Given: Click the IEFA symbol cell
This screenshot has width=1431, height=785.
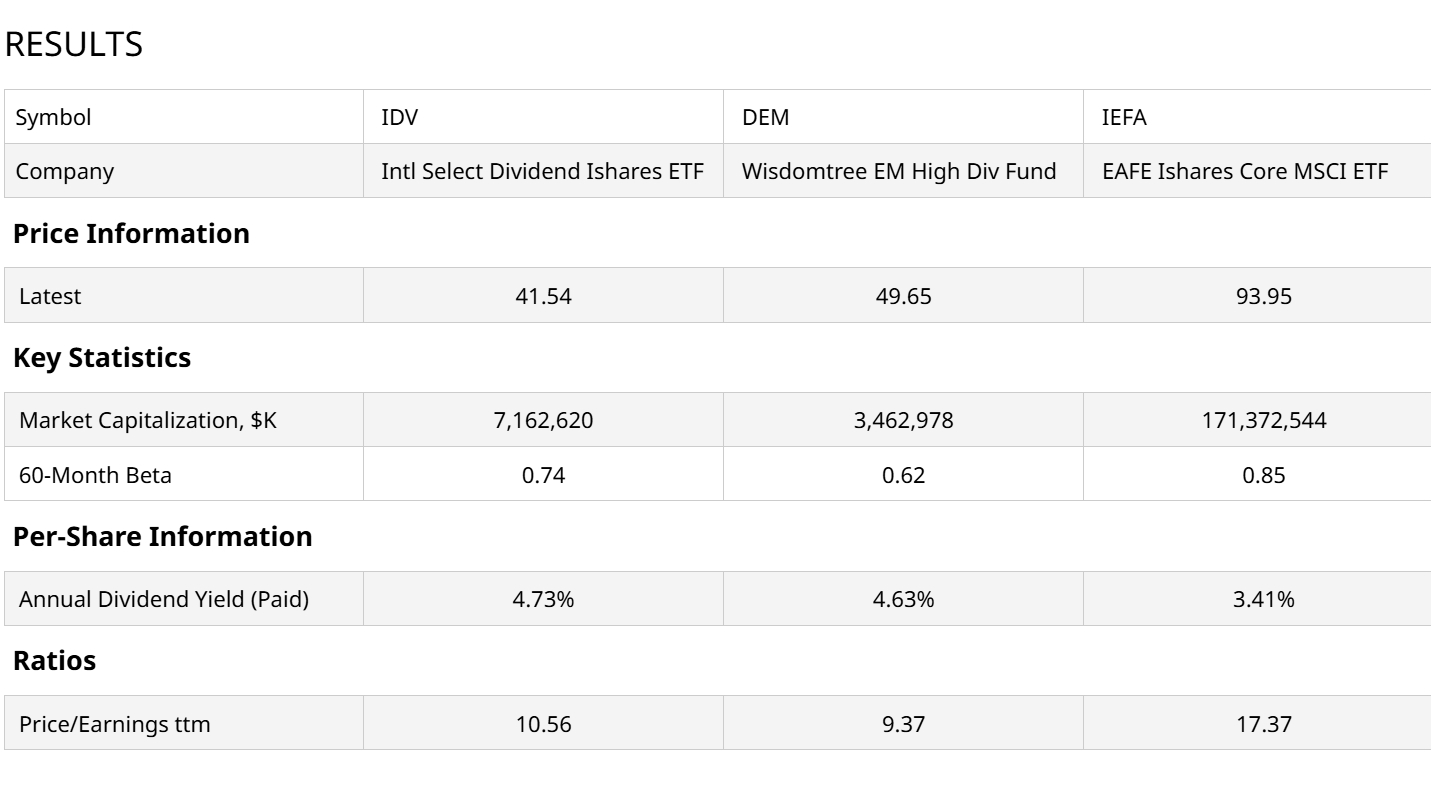Looking at the screenshot, I should (1124, 117).
